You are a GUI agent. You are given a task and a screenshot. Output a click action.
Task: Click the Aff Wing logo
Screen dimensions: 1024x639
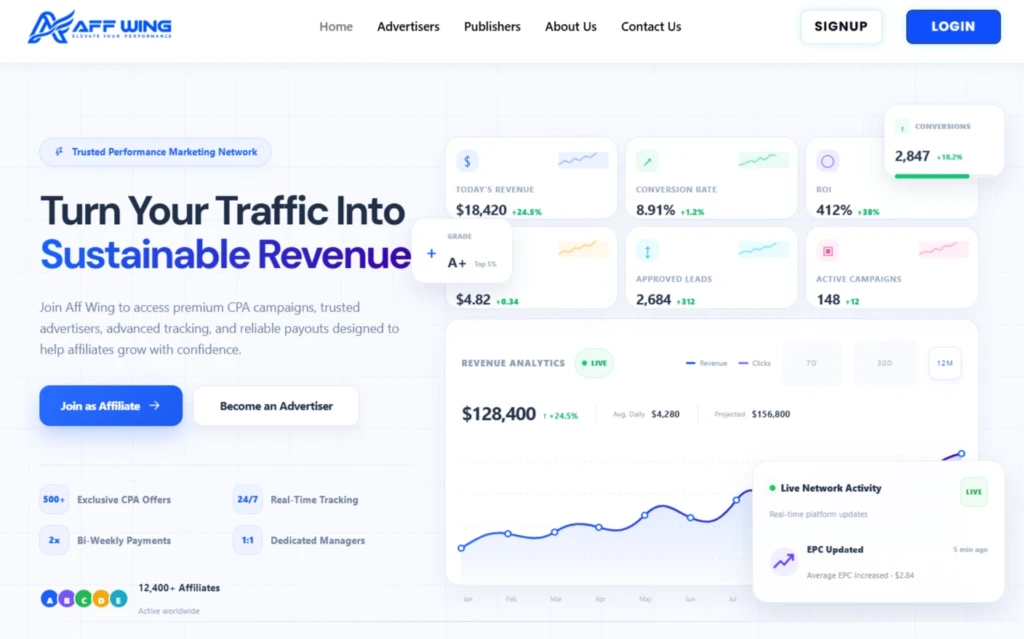[x=99, y=27]
